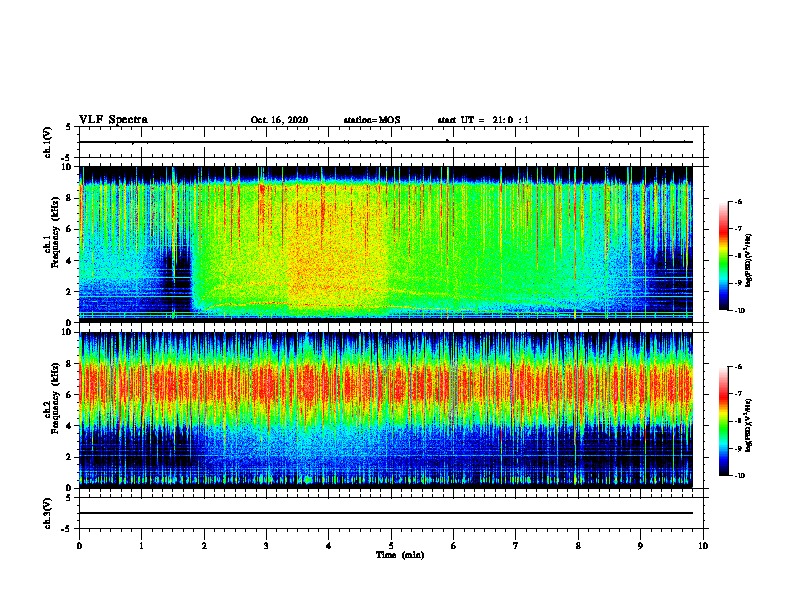The width and height of the screenshot is (792, 612).
Task: Click the time axis tick label '0'
Action: (79, 546)
